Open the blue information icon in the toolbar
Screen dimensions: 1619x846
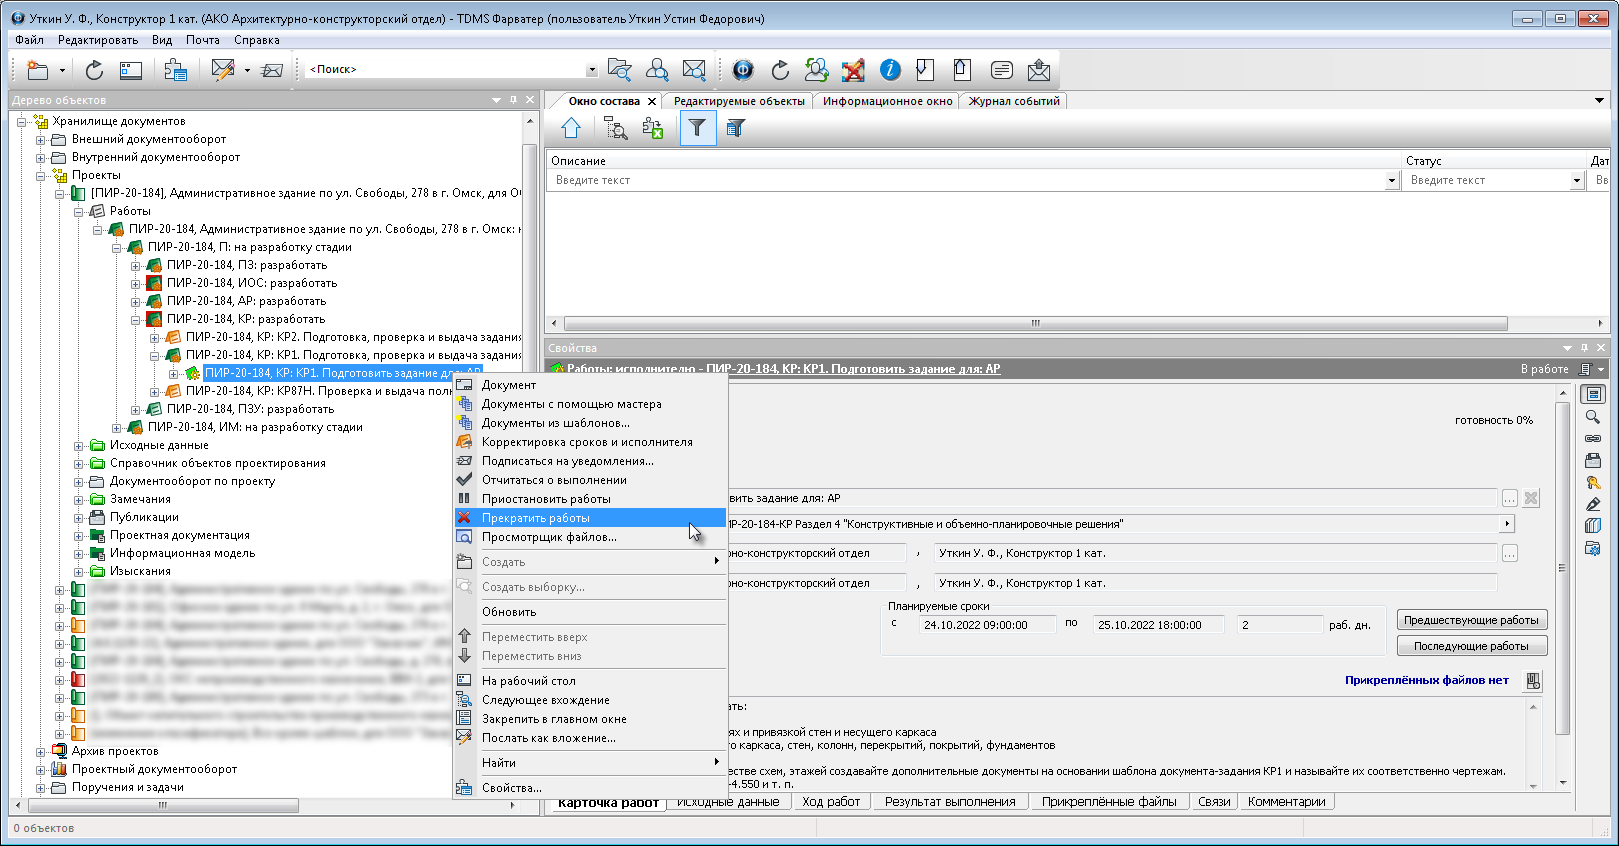tap(890, 70)
